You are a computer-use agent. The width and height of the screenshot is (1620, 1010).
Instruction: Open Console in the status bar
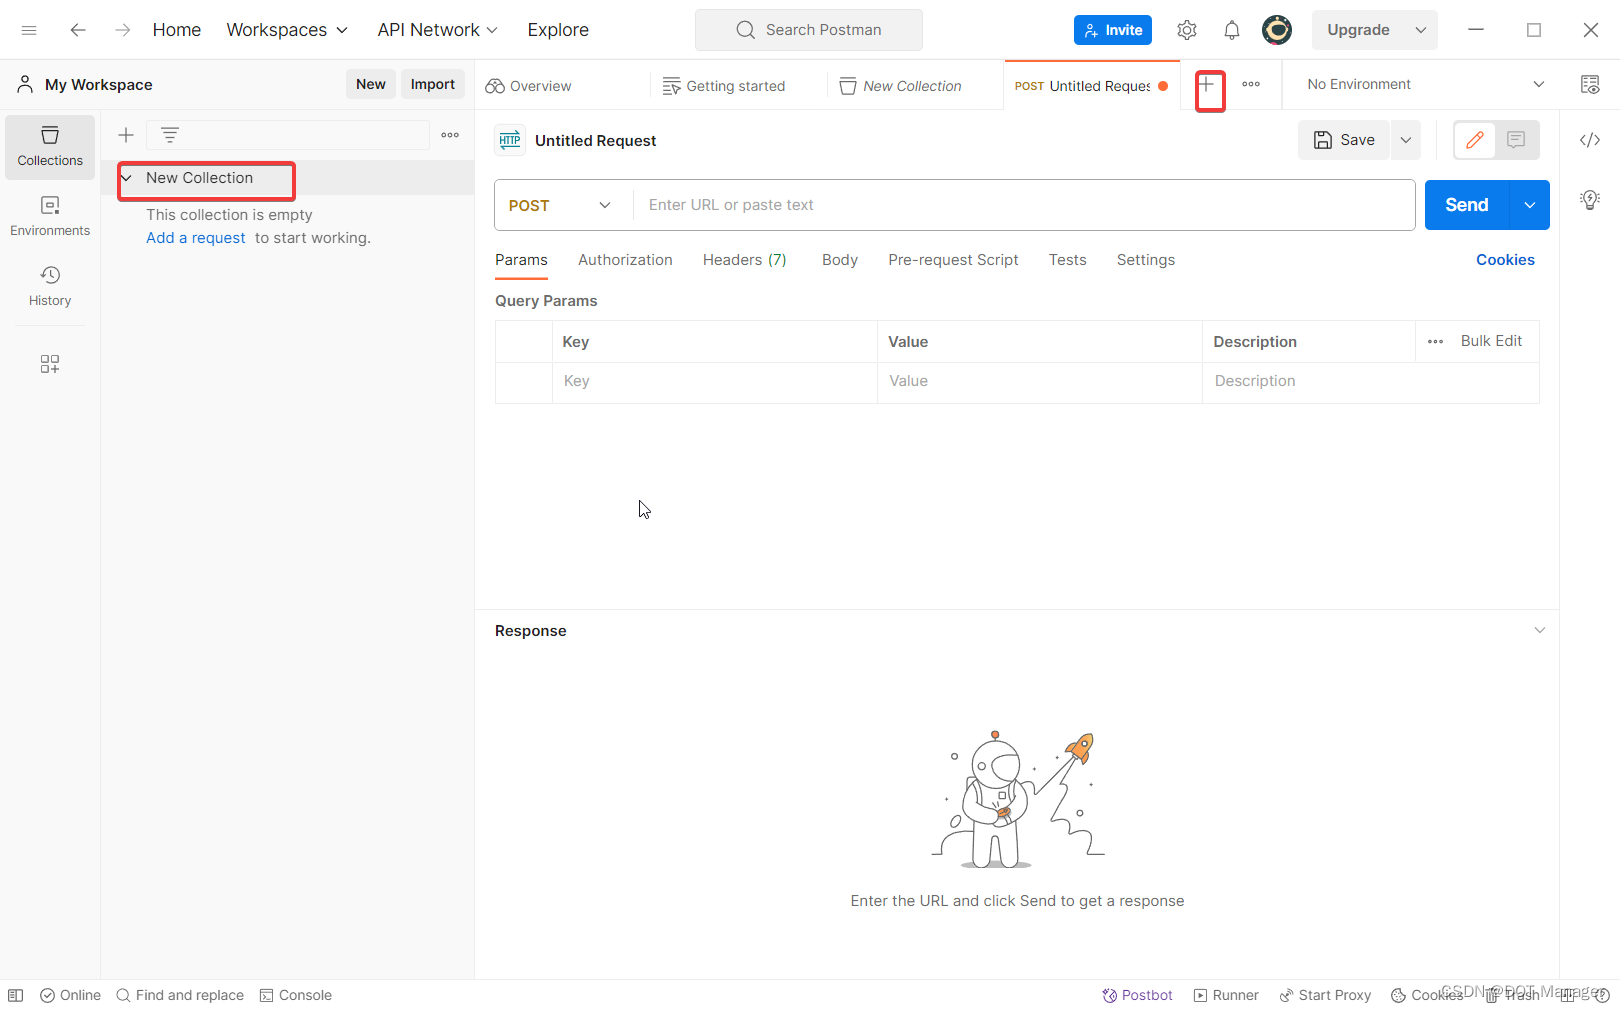pos(295,995)
